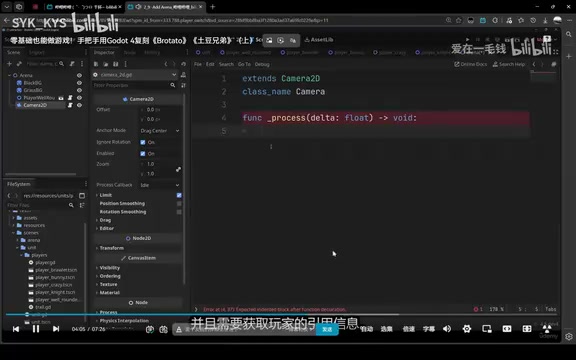576x360 pixels.
Task: Click the FileSystem sort files icon
Action: point(82,205)
